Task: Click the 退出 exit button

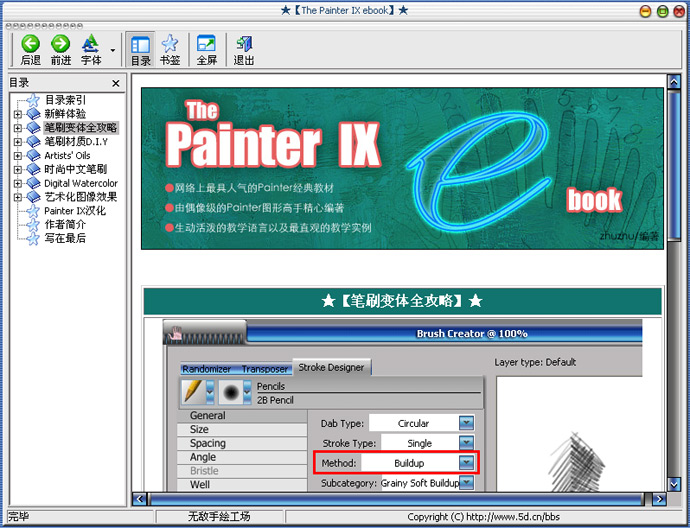Action: [x=244, y=50]
